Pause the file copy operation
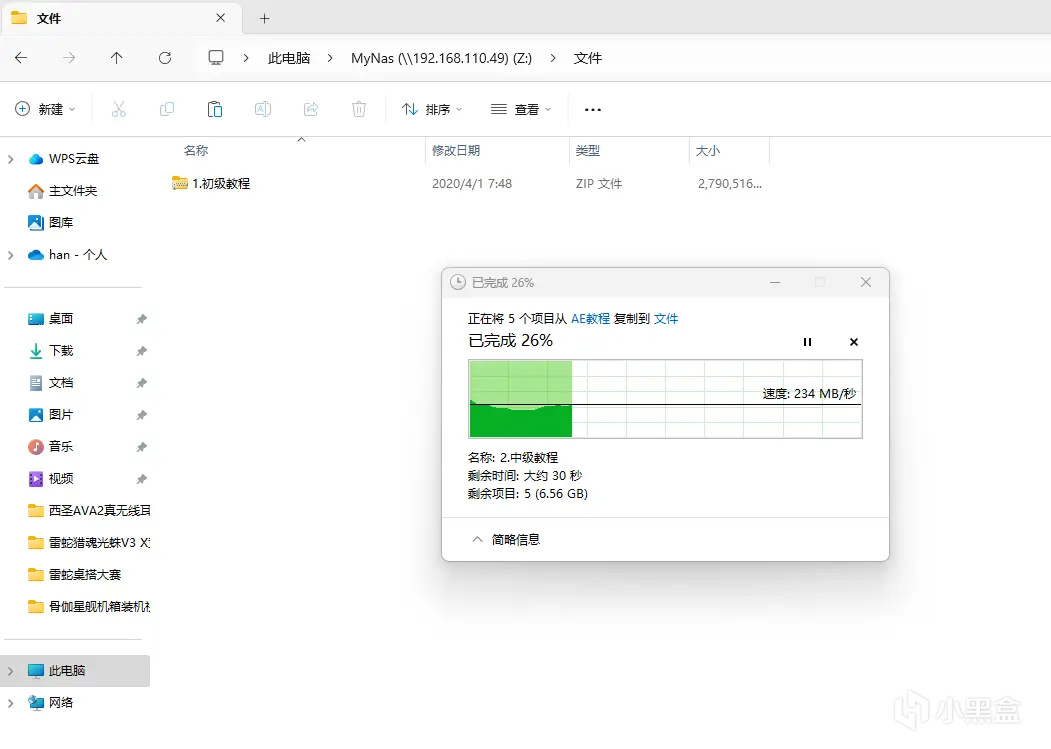The width and height of the screenshot is (1051, 749). 808,342
